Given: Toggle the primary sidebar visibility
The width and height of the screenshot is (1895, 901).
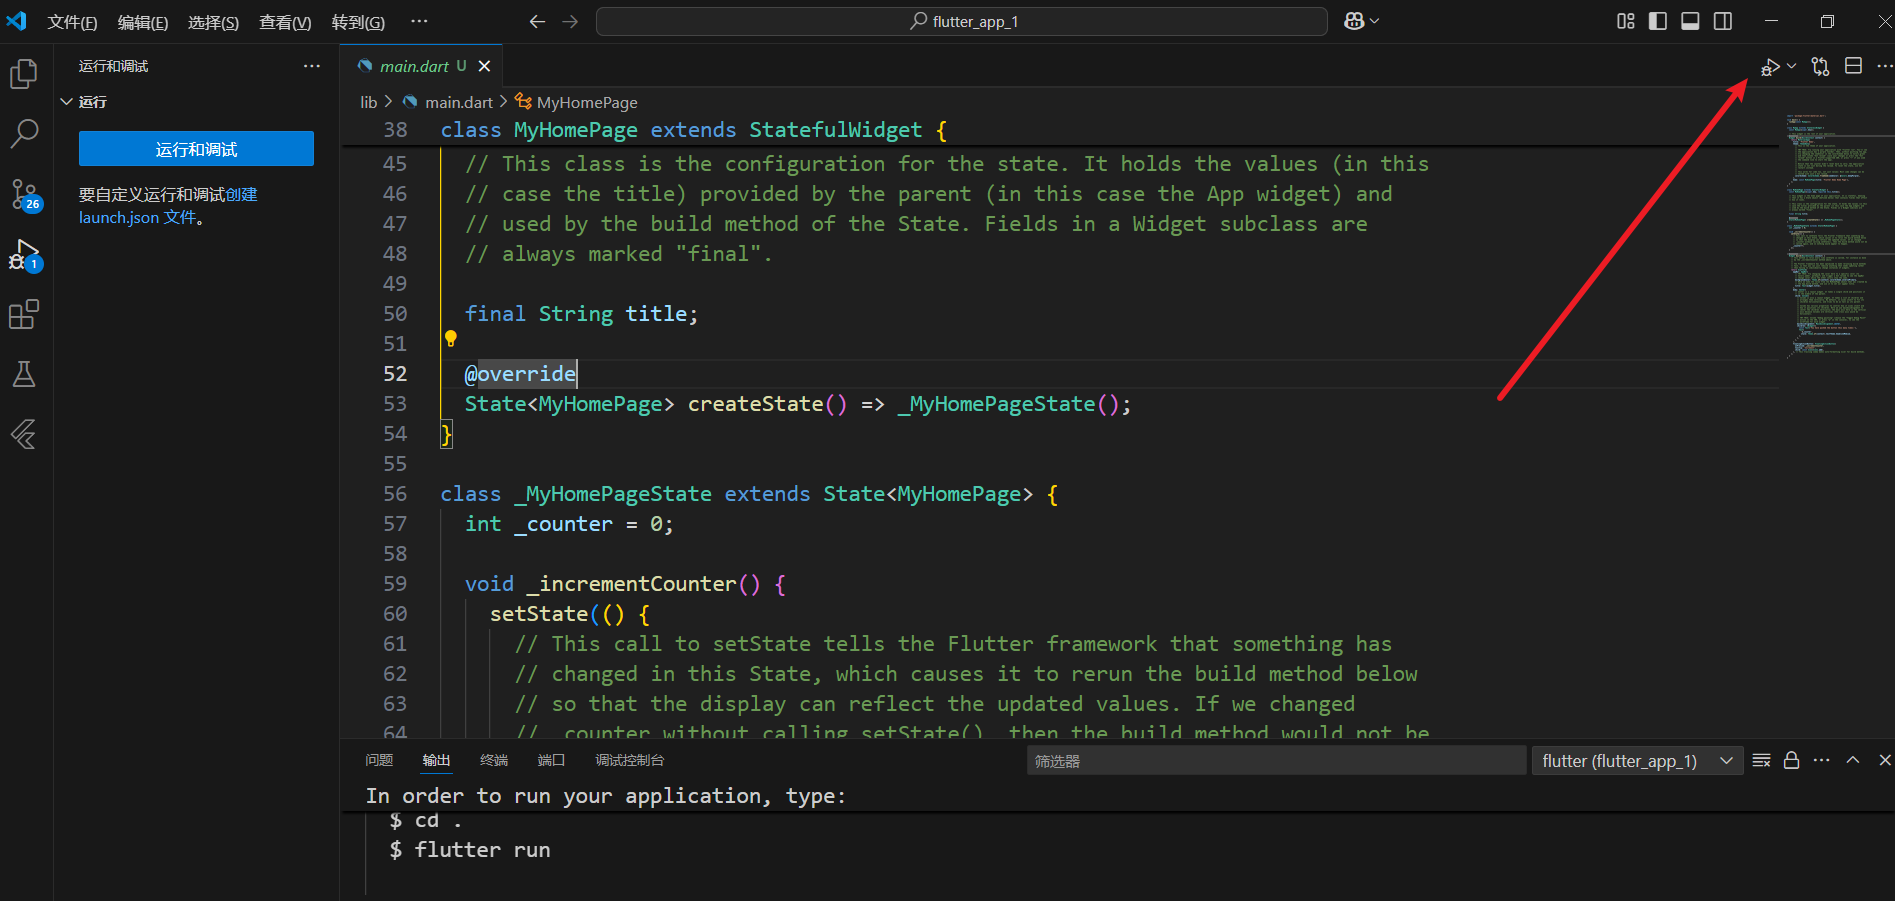Looking at the screenshot, I should coord(1657,22).
